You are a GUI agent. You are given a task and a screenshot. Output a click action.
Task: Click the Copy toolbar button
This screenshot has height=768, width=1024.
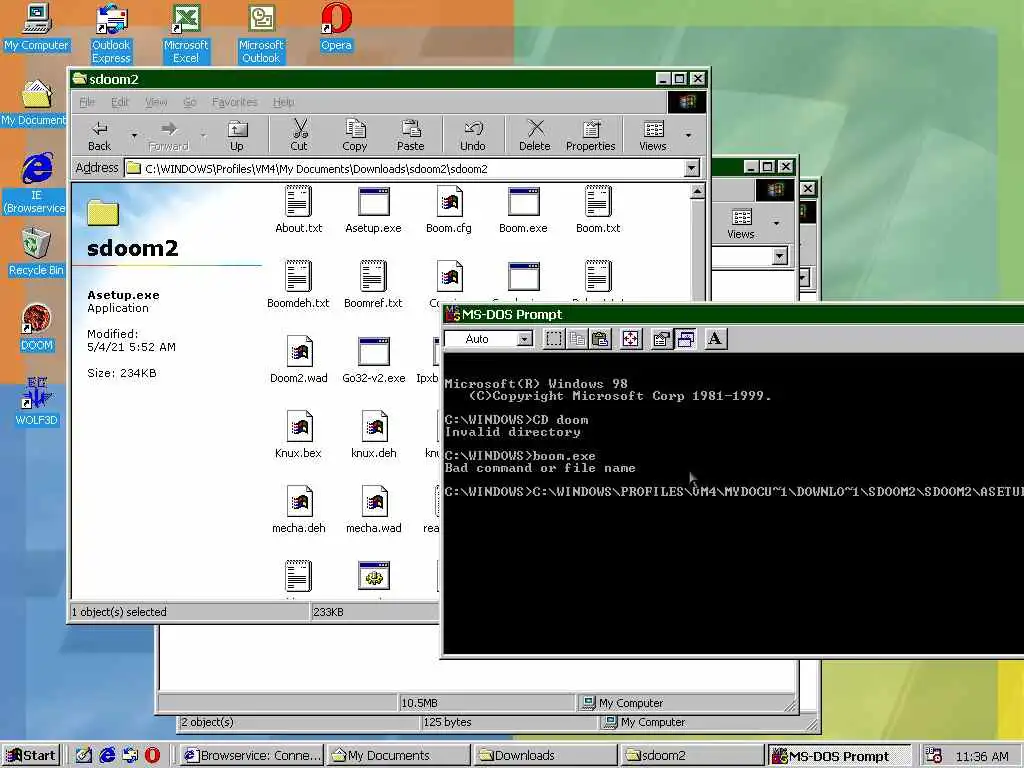(355, 136)
